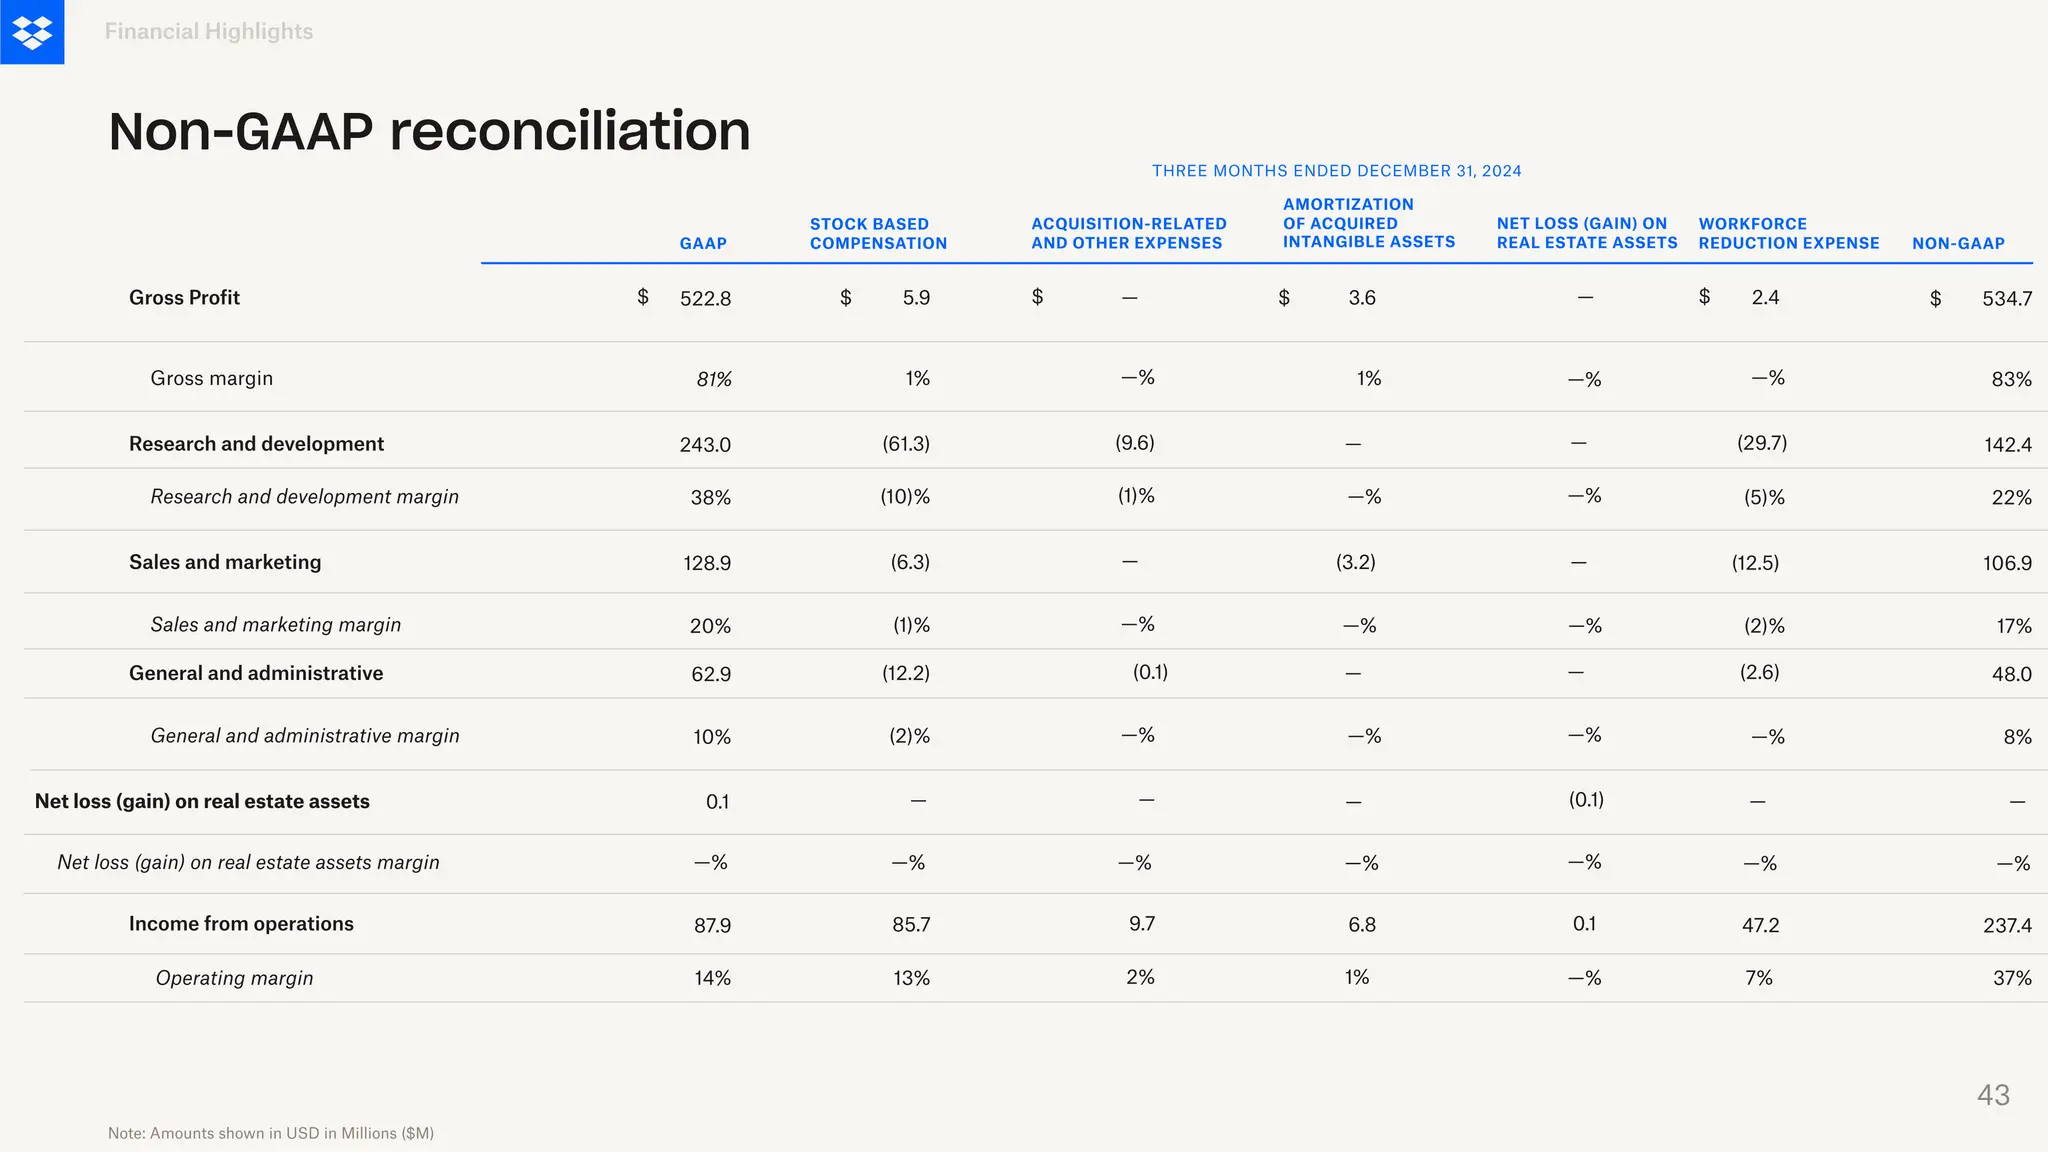
Task: Click the Non-GAAP reconciliation title
Action: (x=429, y=131)
